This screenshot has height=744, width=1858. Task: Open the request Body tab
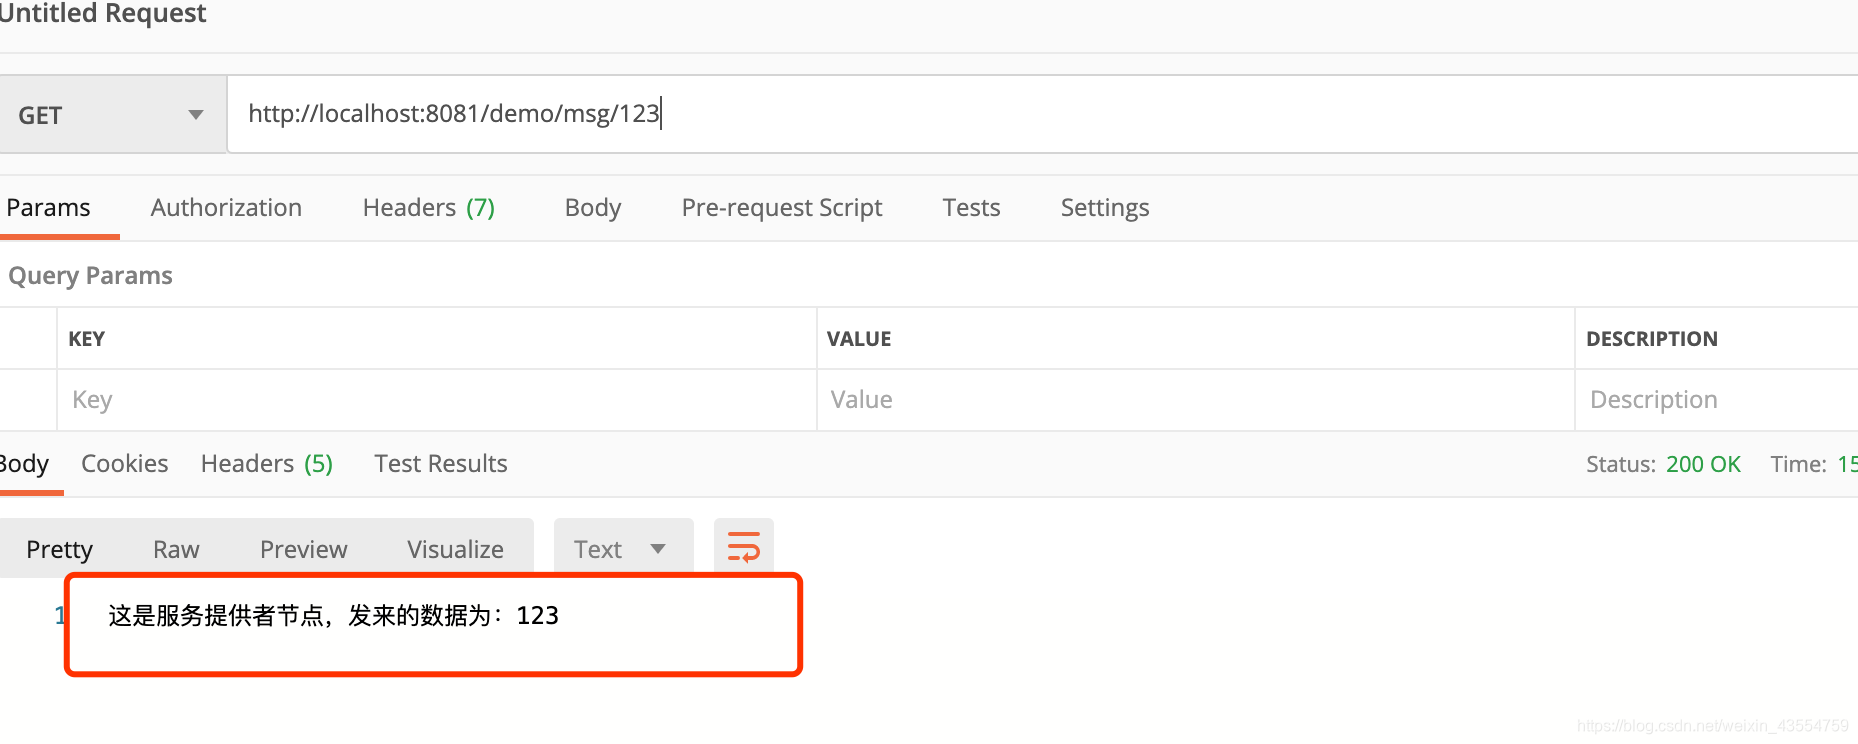(x=593, y=207)
